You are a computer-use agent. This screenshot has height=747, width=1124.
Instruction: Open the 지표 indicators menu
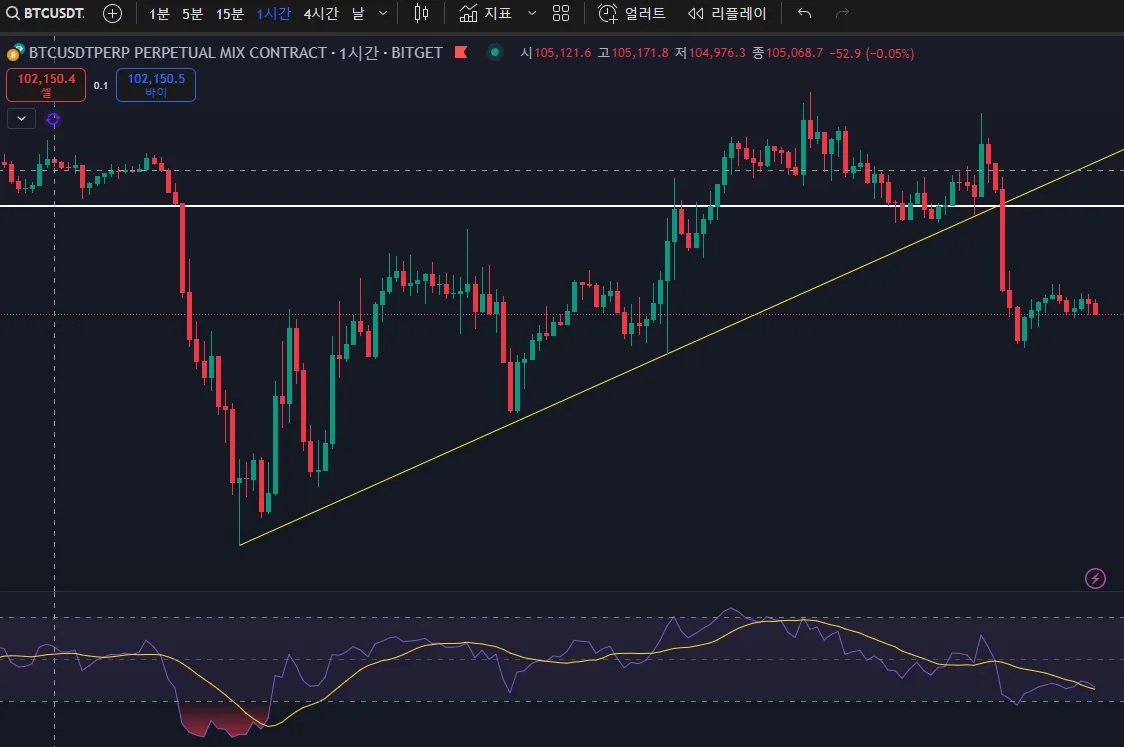click(x=485, y=13)
